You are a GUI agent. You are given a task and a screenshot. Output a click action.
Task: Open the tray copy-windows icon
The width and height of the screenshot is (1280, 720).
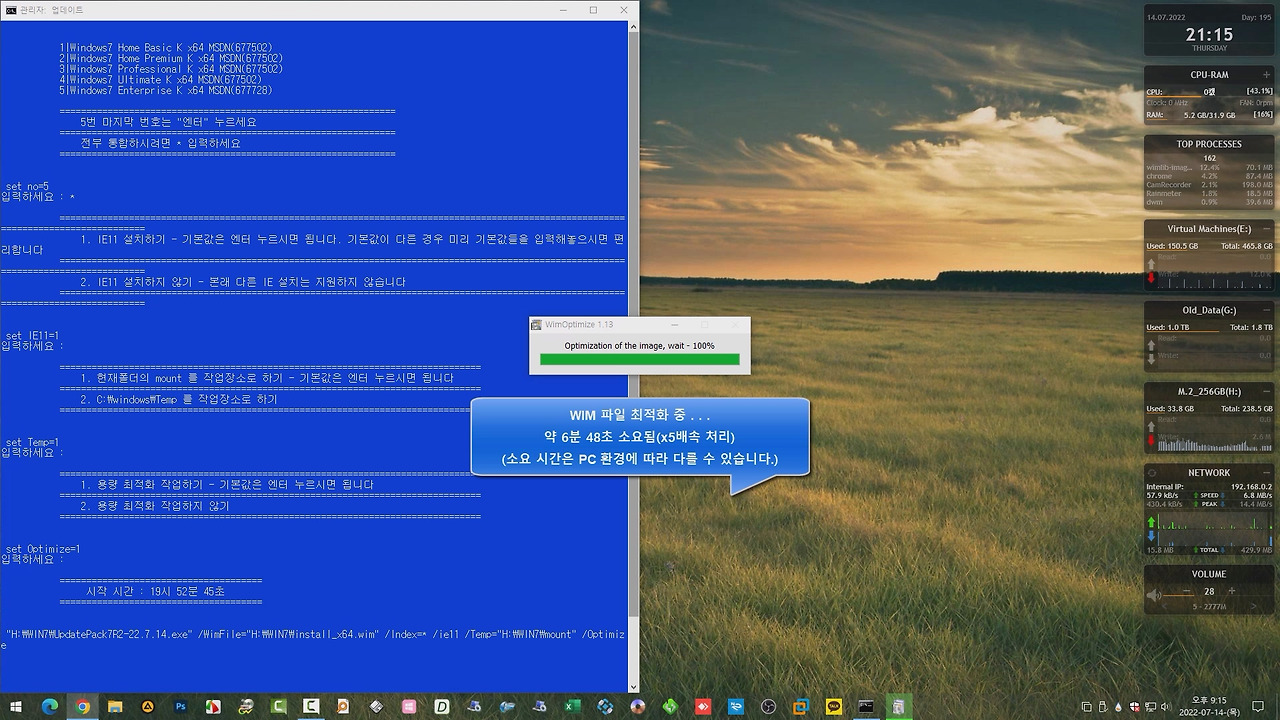point(1086,707)
